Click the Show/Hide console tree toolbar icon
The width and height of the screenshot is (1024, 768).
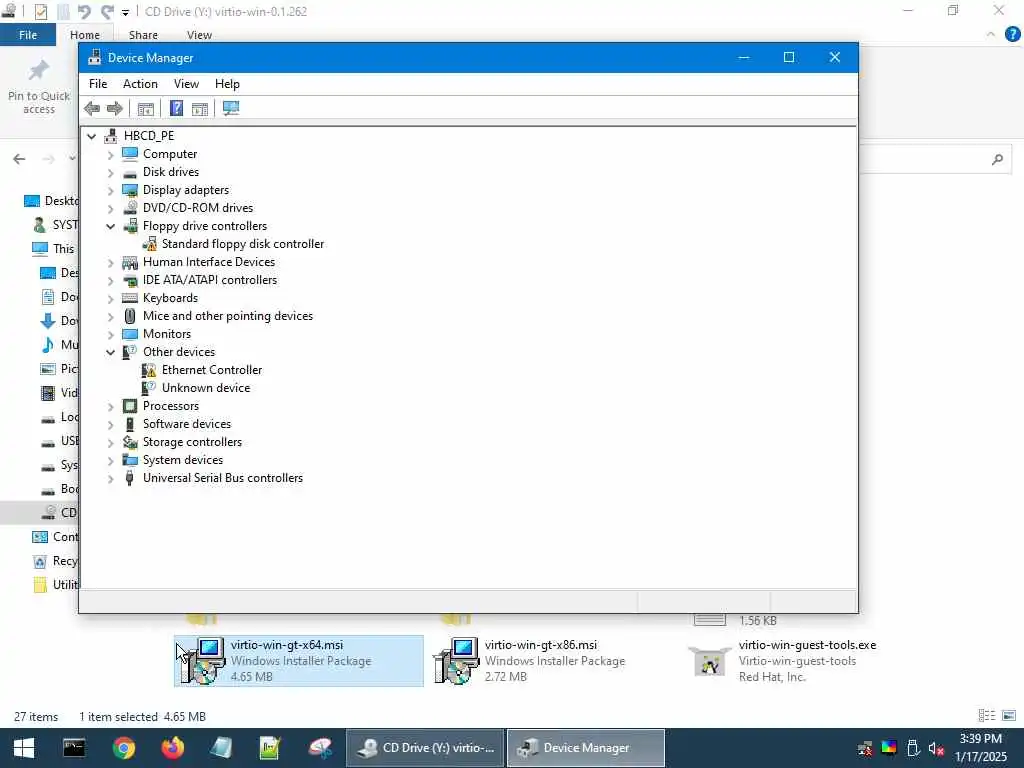point(146,108)
